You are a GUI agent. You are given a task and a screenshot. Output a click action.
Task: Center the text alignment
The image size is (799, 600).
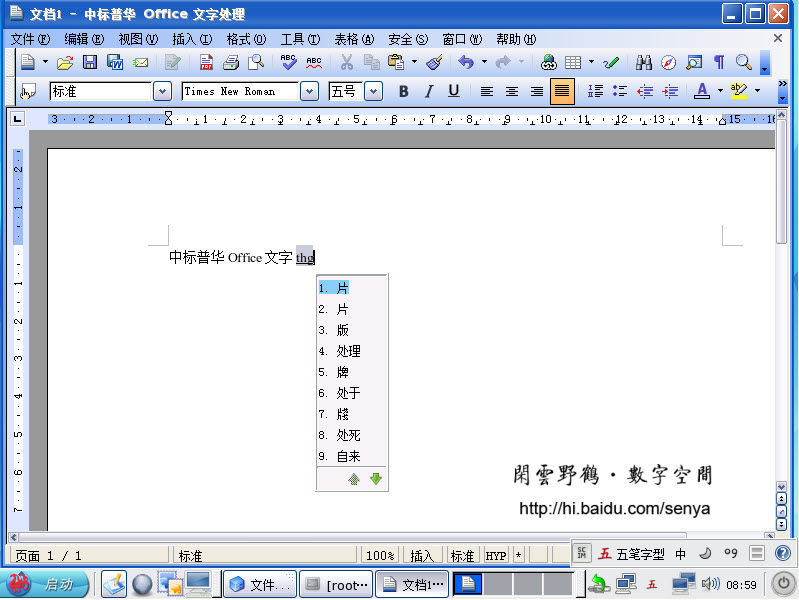coord(512,91)
